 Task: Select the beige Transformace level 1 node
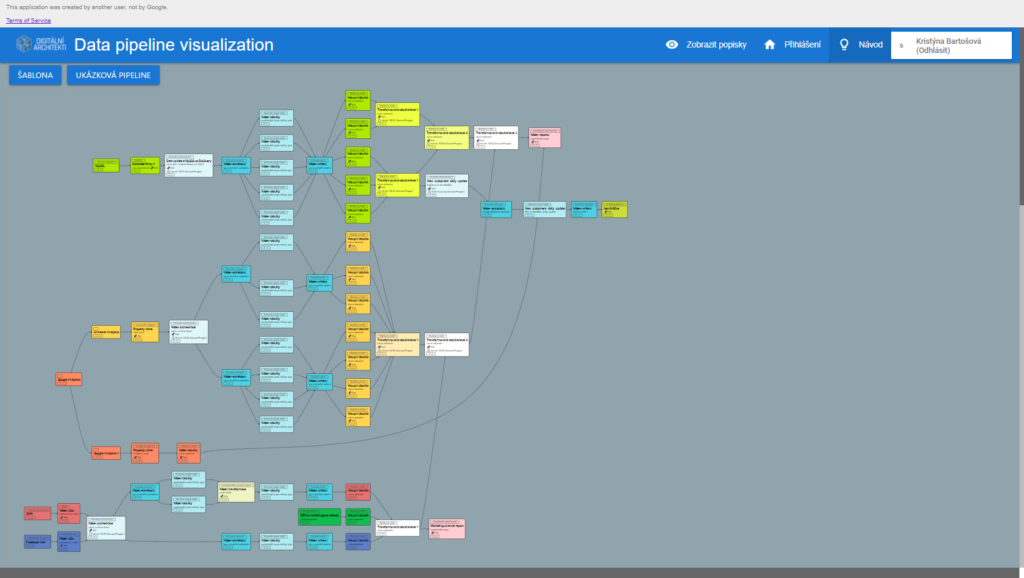click(397, 344)
